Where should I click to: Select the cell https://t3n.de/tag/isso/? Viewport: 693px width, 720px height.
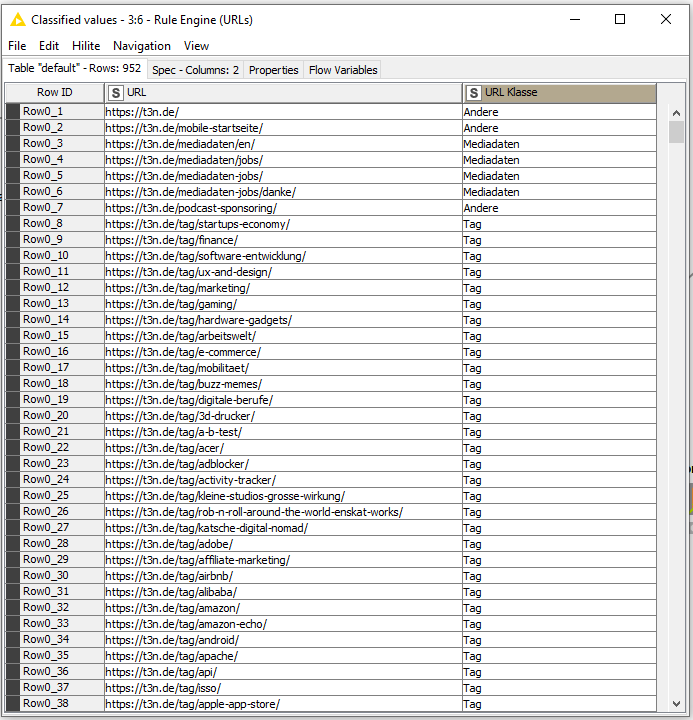click(283, 688)
